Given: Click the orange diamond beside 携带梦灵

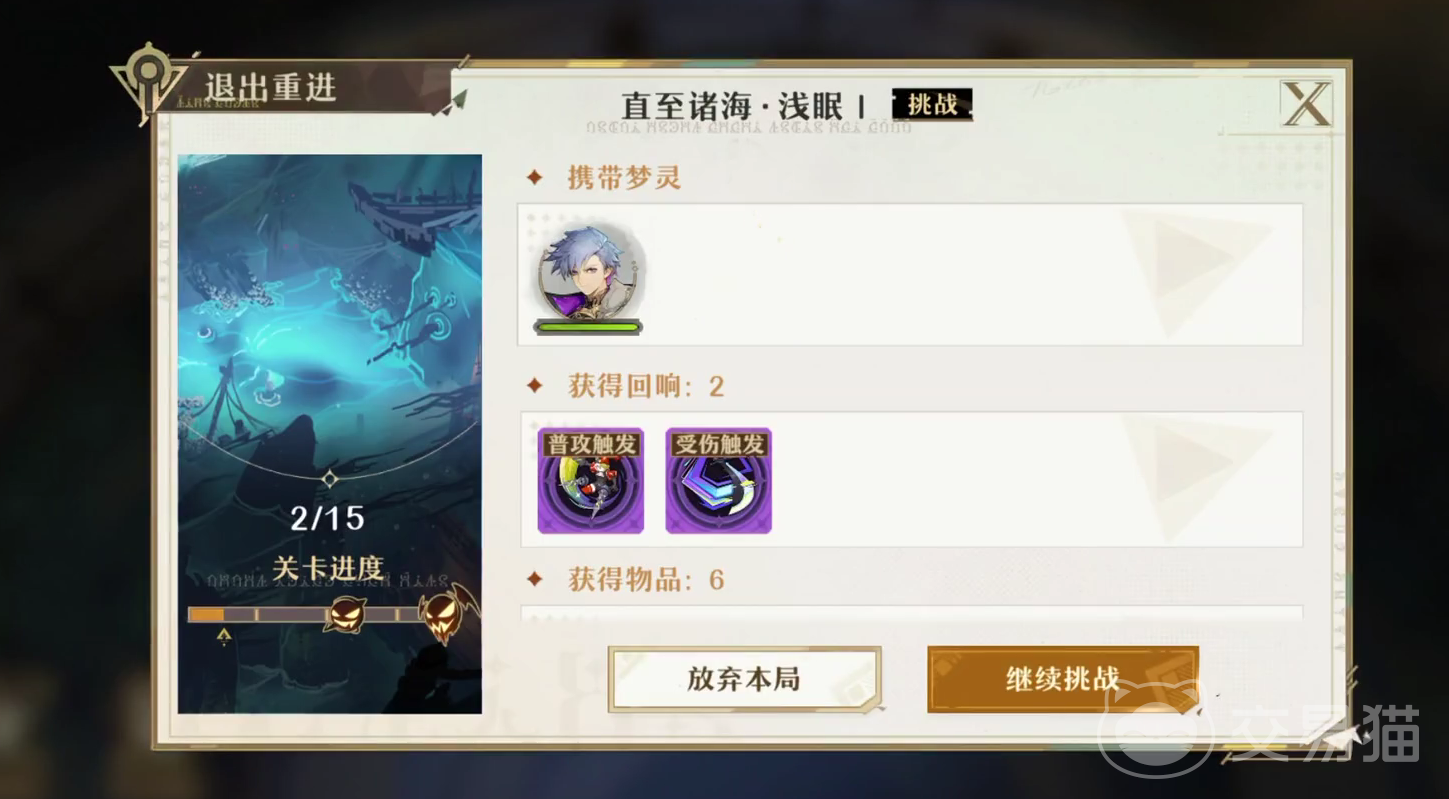Looking at the screenshot, I should pyautogui.click(x=535, y=178).
